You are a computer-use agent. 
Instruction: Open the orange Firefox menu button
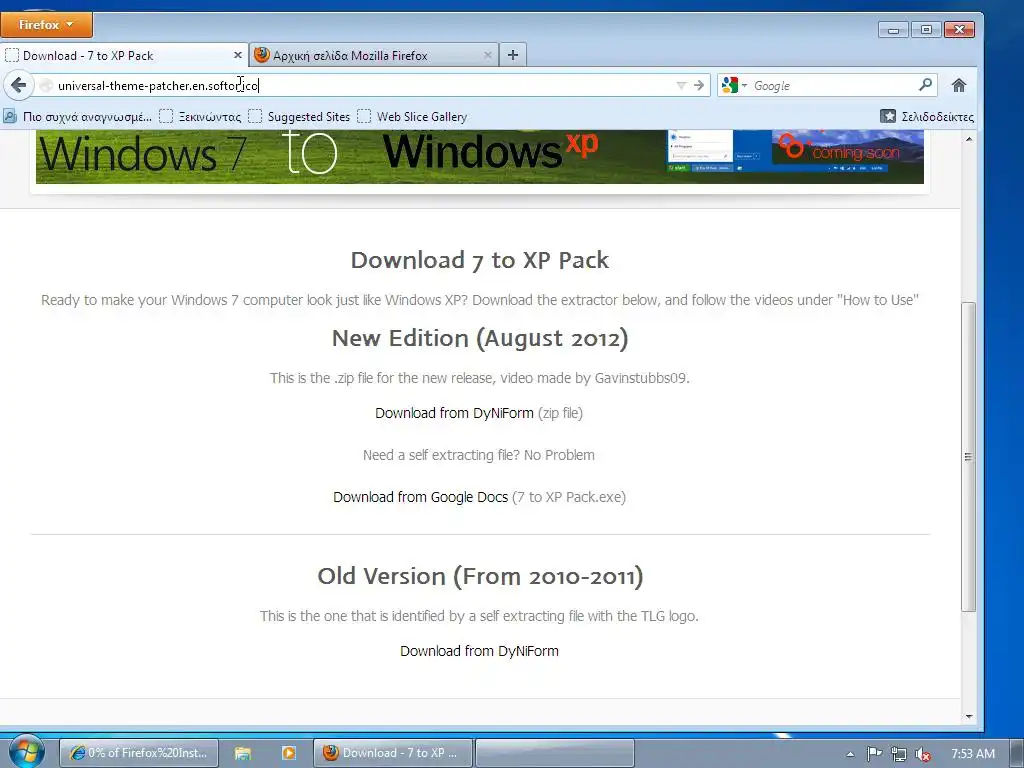[x=46, y=25]
